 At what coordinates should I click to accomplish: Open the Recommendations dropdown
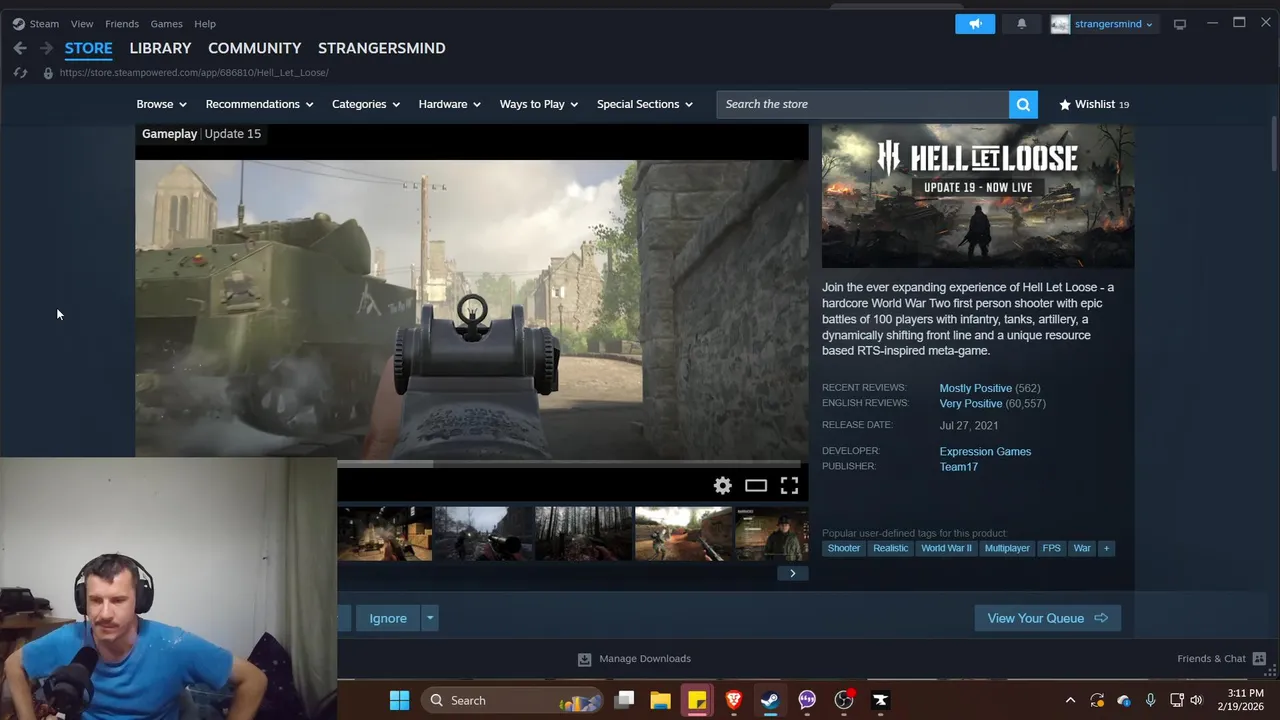[x=259, y=104]
